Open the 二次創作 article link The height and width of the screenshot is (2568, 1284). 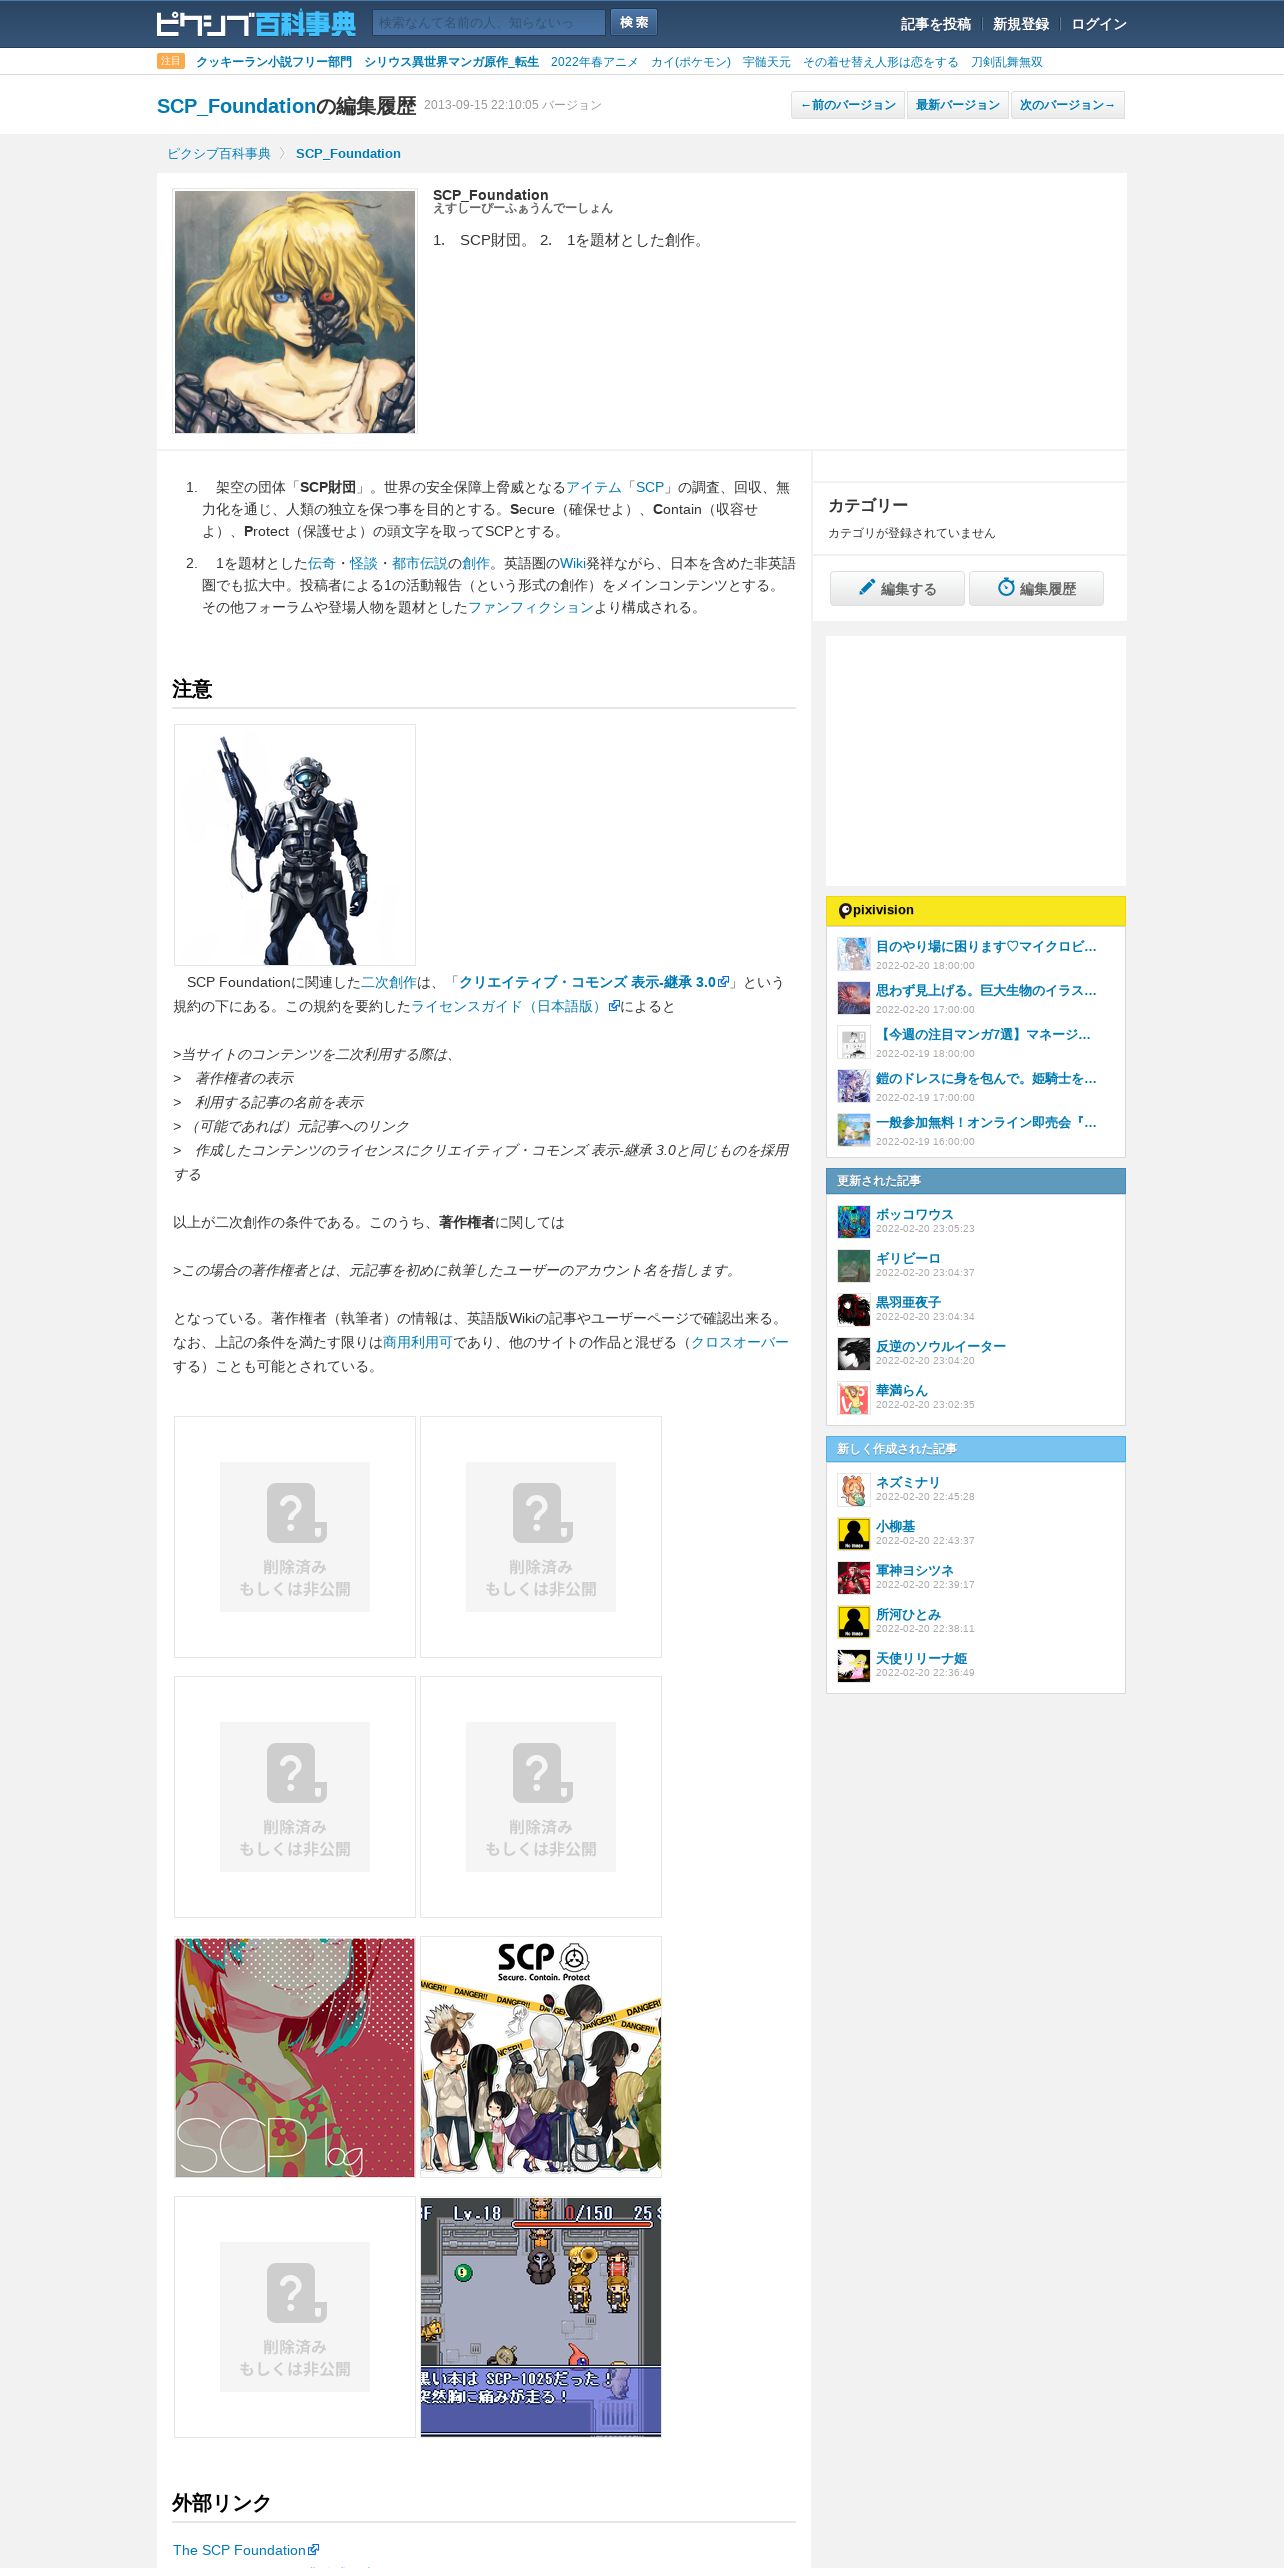click(x=388, y=982)
